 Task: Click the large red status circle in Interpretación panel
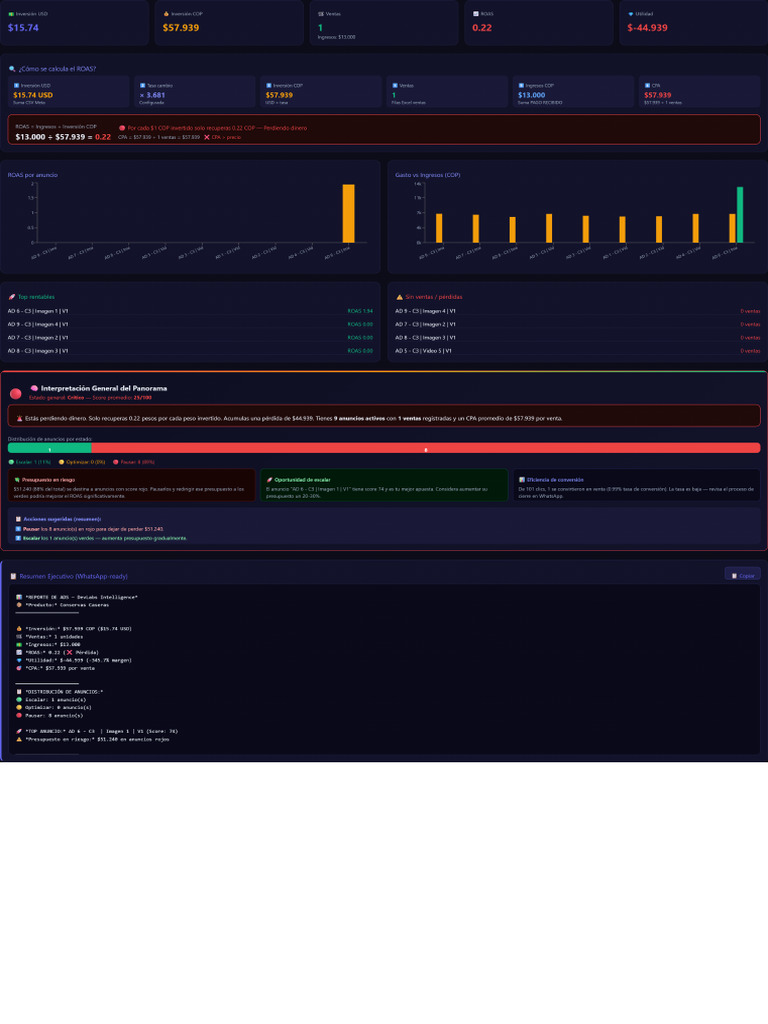point(16,393)
